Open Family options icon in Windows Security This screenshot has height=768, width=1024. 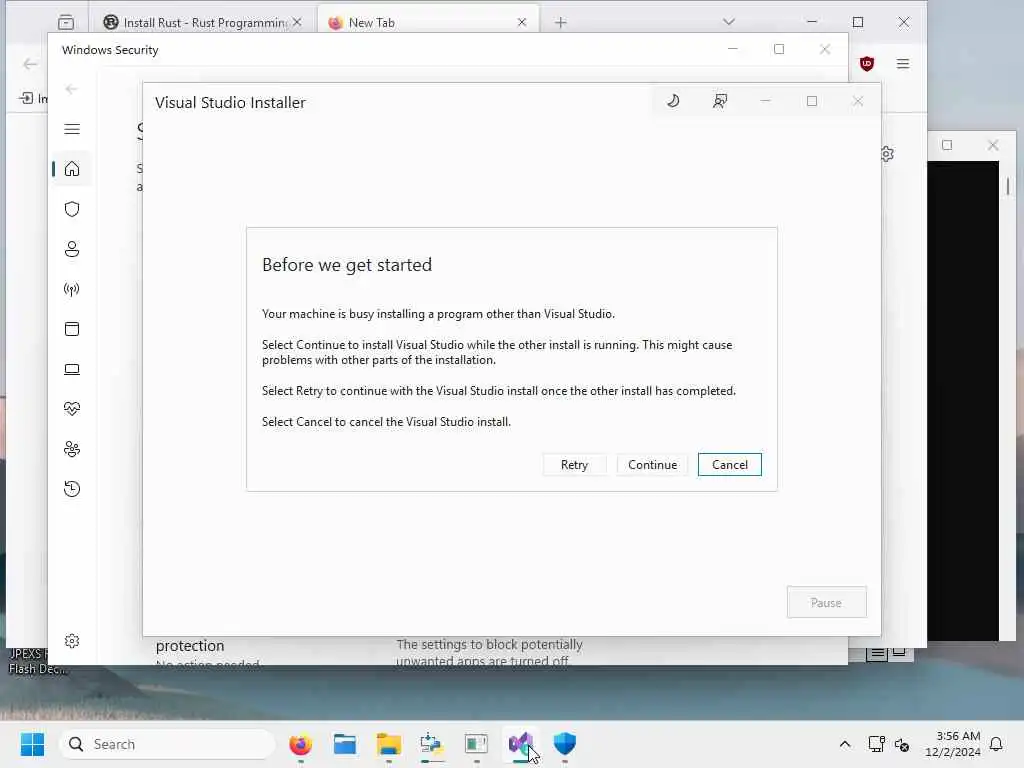(72, 449)
